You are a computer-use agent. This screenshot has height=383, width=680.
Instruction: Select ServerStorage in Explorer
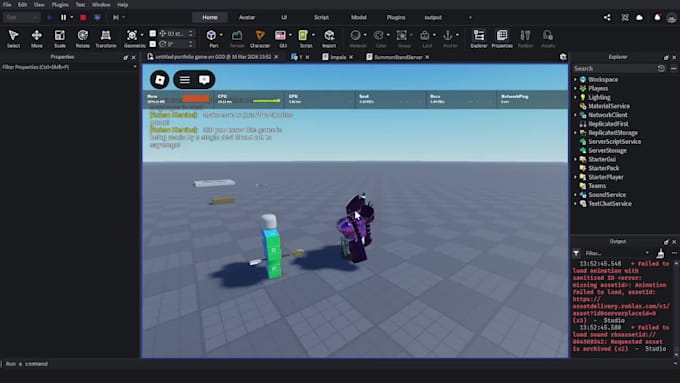coord(607,151)
